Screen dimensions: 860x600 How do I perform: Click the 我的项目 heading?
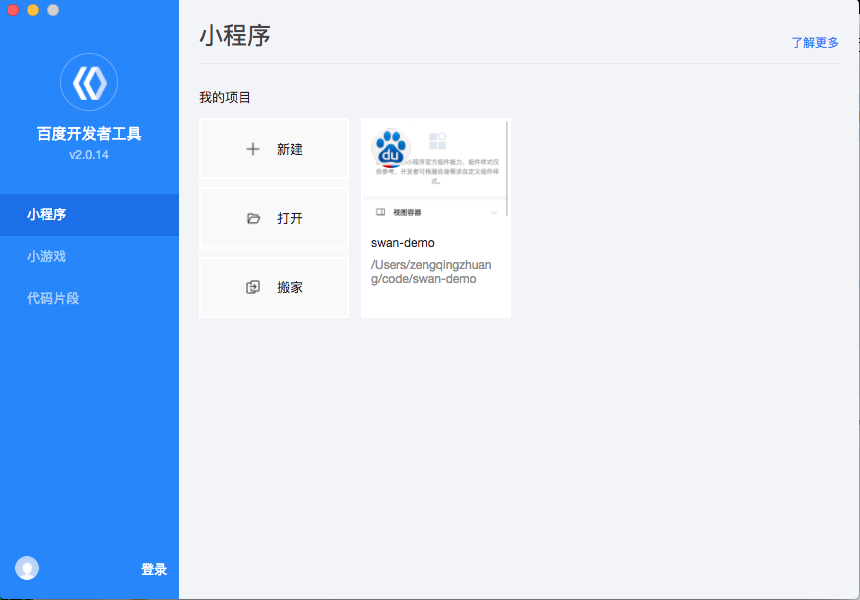[x=225, y=98]
